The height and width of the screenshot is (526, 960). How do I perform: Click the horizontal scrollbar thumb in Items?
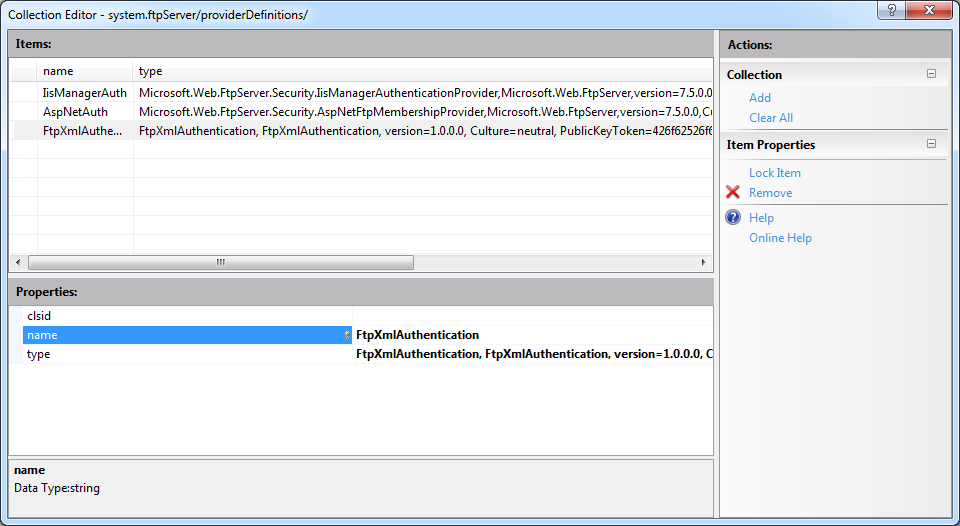tap(220, 263)
